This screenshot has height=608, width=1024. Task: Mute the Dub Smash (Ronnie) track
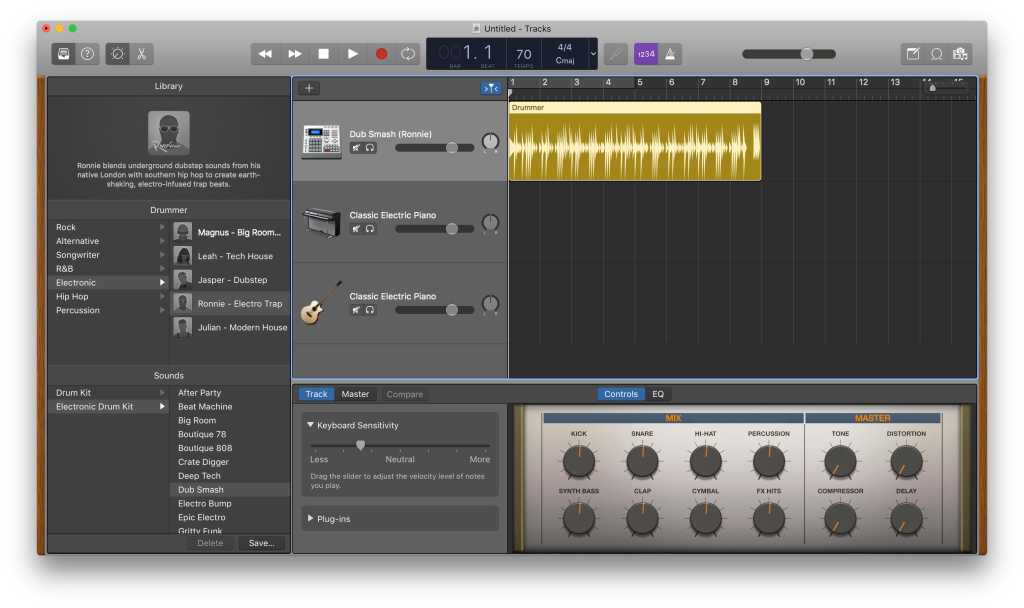click(x=356, y=147)
